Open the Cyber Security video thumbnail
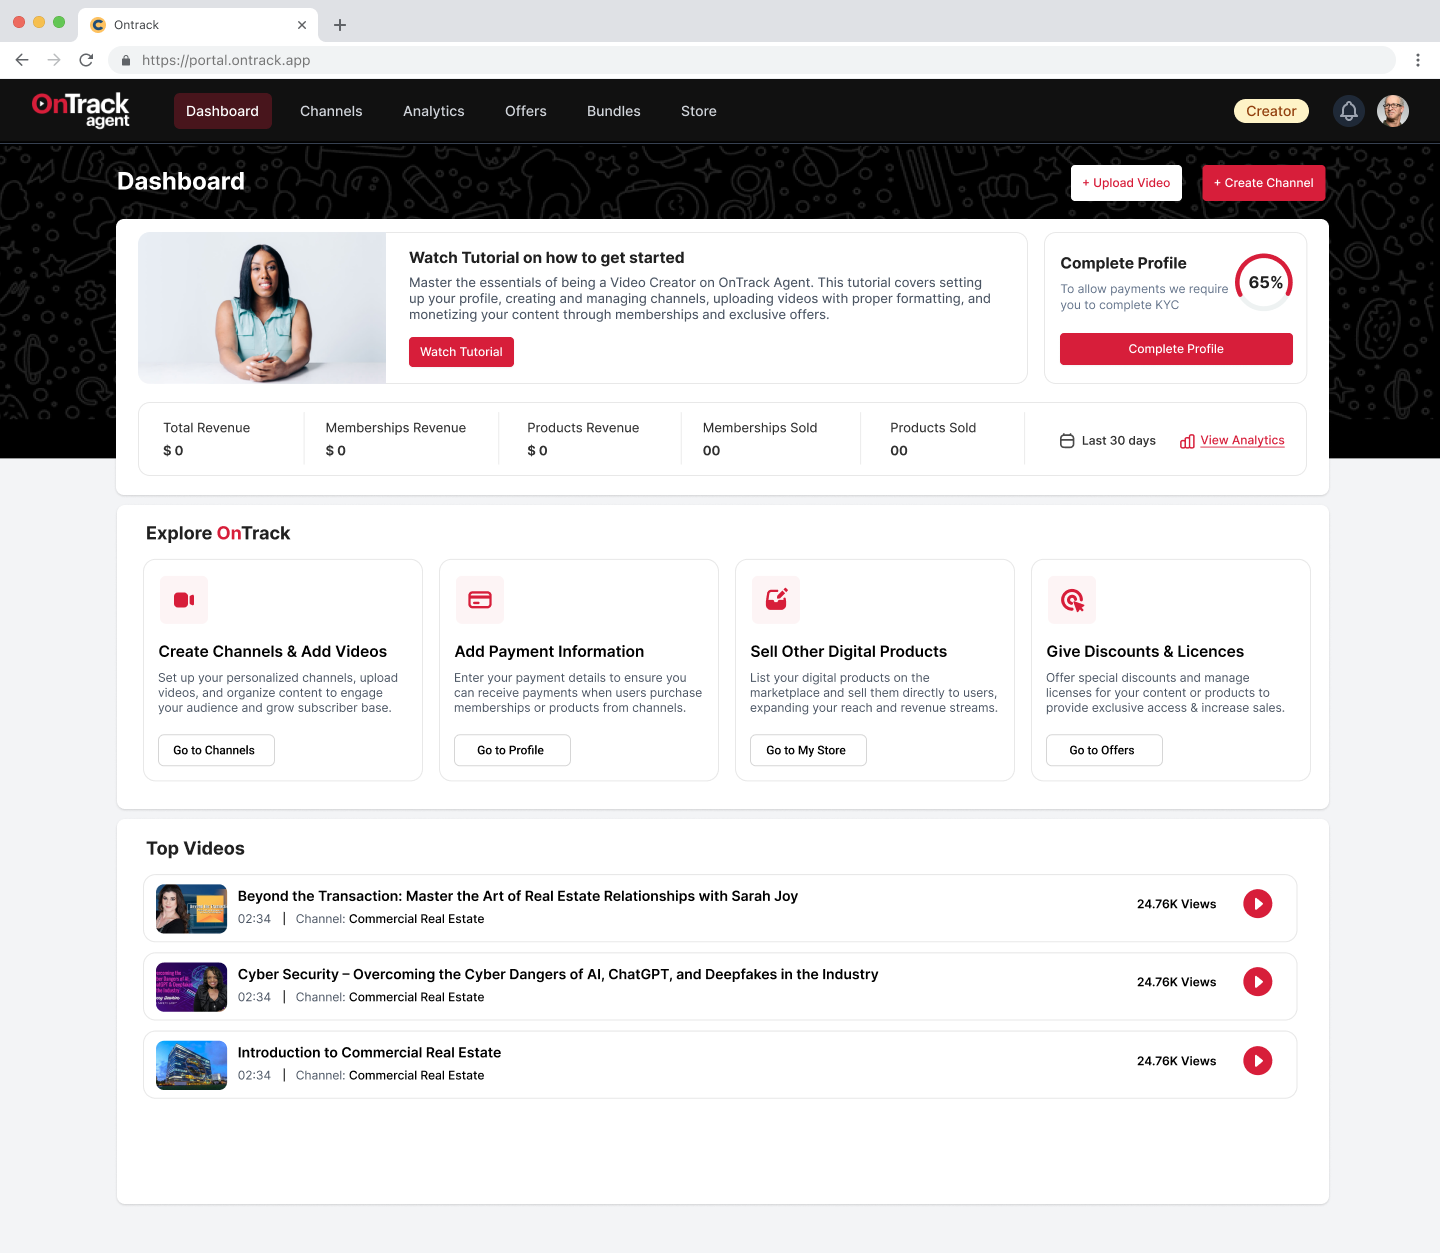Image resolution: width=1440 pixels, height=1253 pixels. 192,987
